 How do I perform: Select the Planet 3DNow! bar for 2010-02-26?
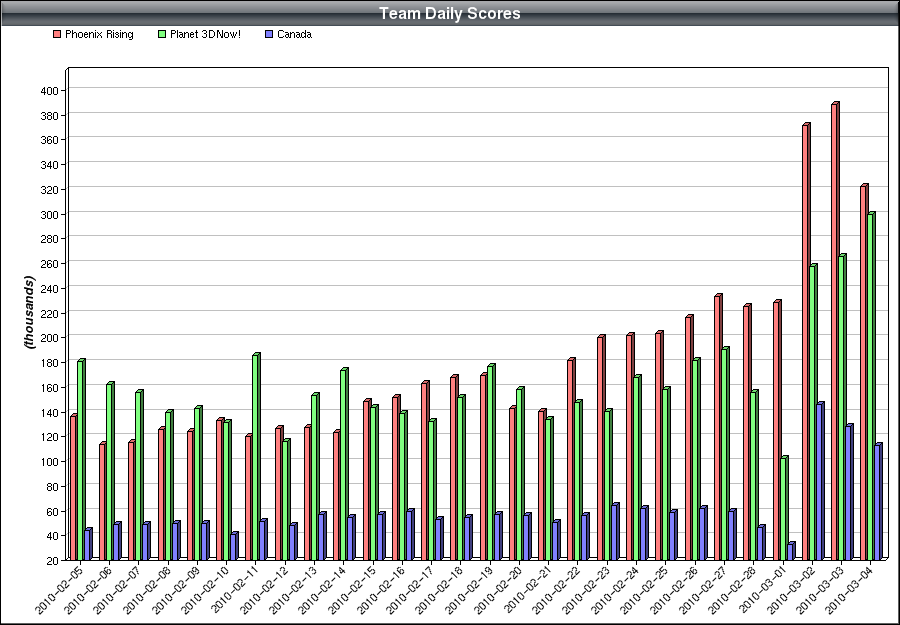coord(696,460)
